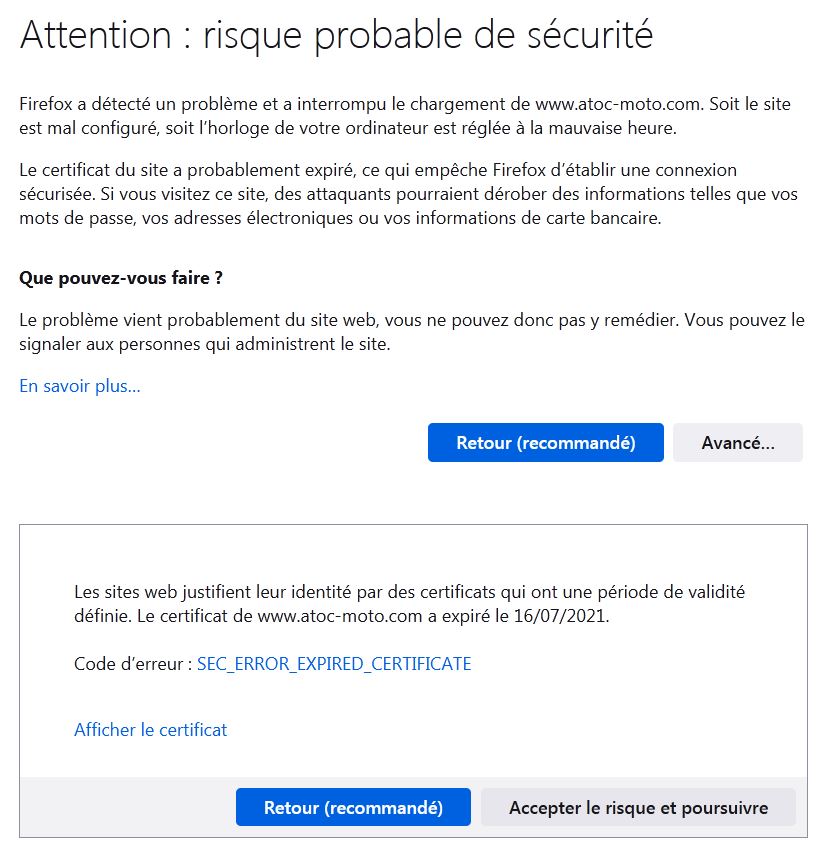Click the expiry date 16/07/2021
This screenshot has height=853, width=830.
564,617
